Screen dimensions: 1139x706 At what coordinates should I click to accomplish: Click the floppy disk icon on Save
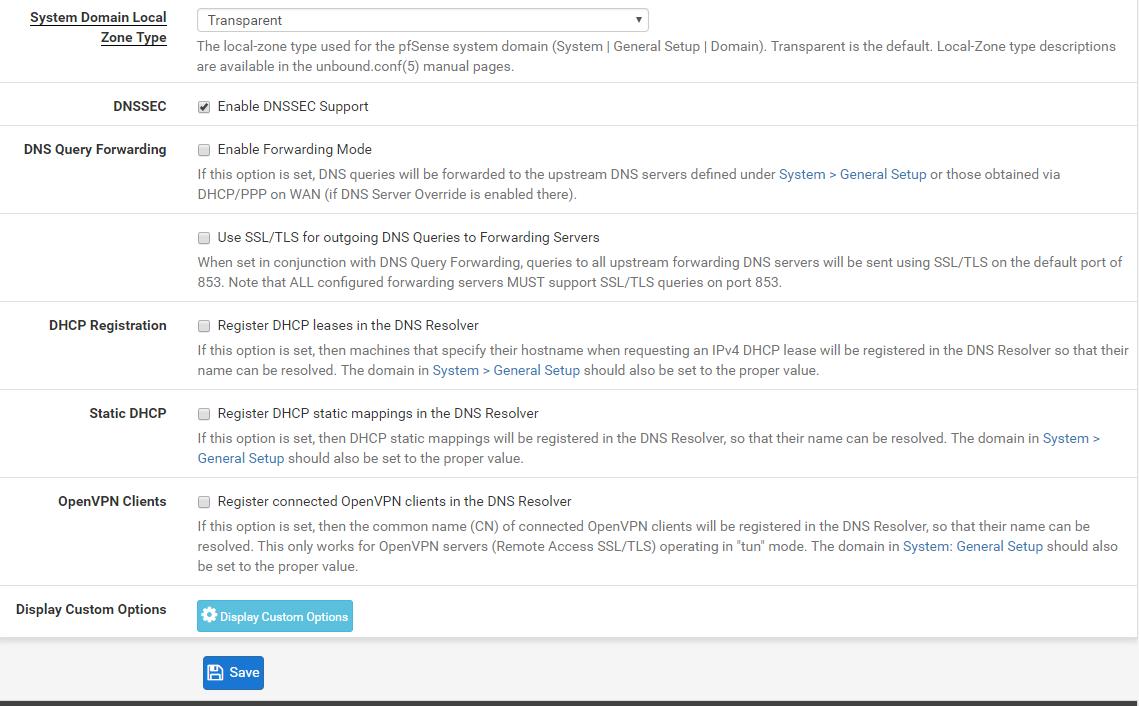(215, 673)
